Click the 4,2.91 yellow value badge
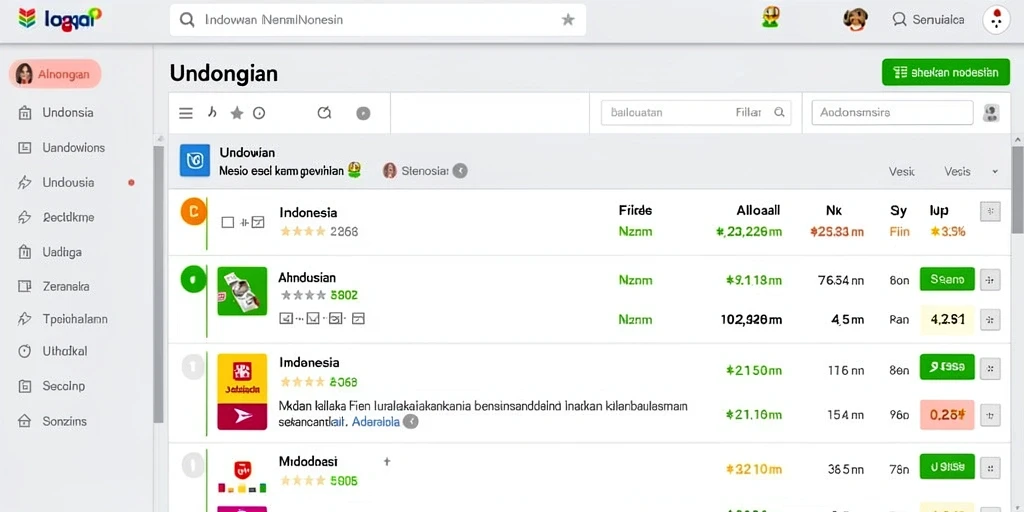1024x512 pixels. click(947, 320)
